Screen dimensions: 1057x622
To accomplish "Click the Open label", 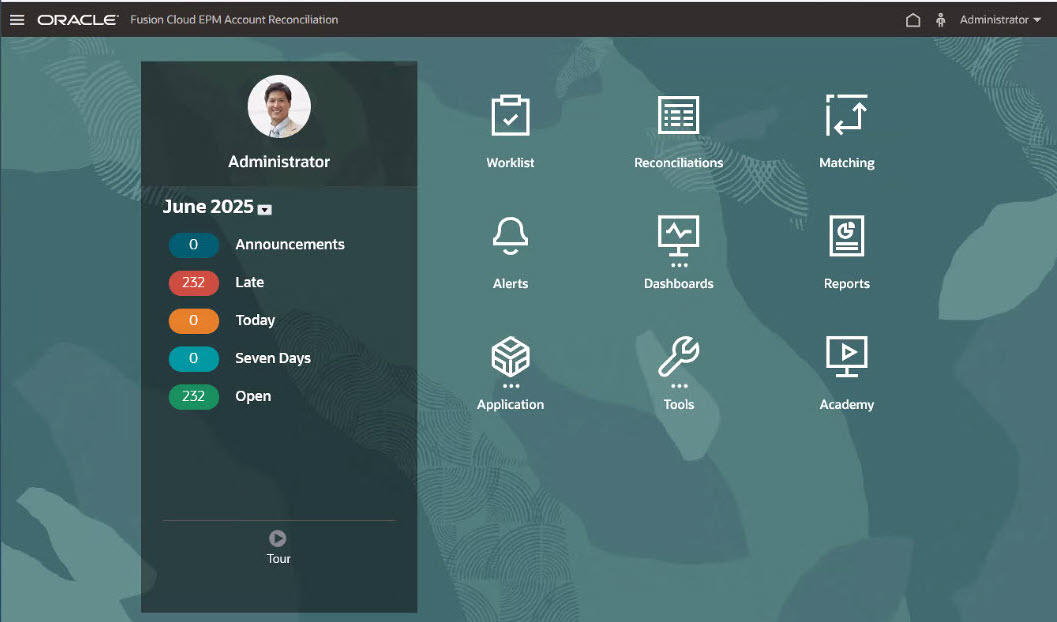I will 253,396.
